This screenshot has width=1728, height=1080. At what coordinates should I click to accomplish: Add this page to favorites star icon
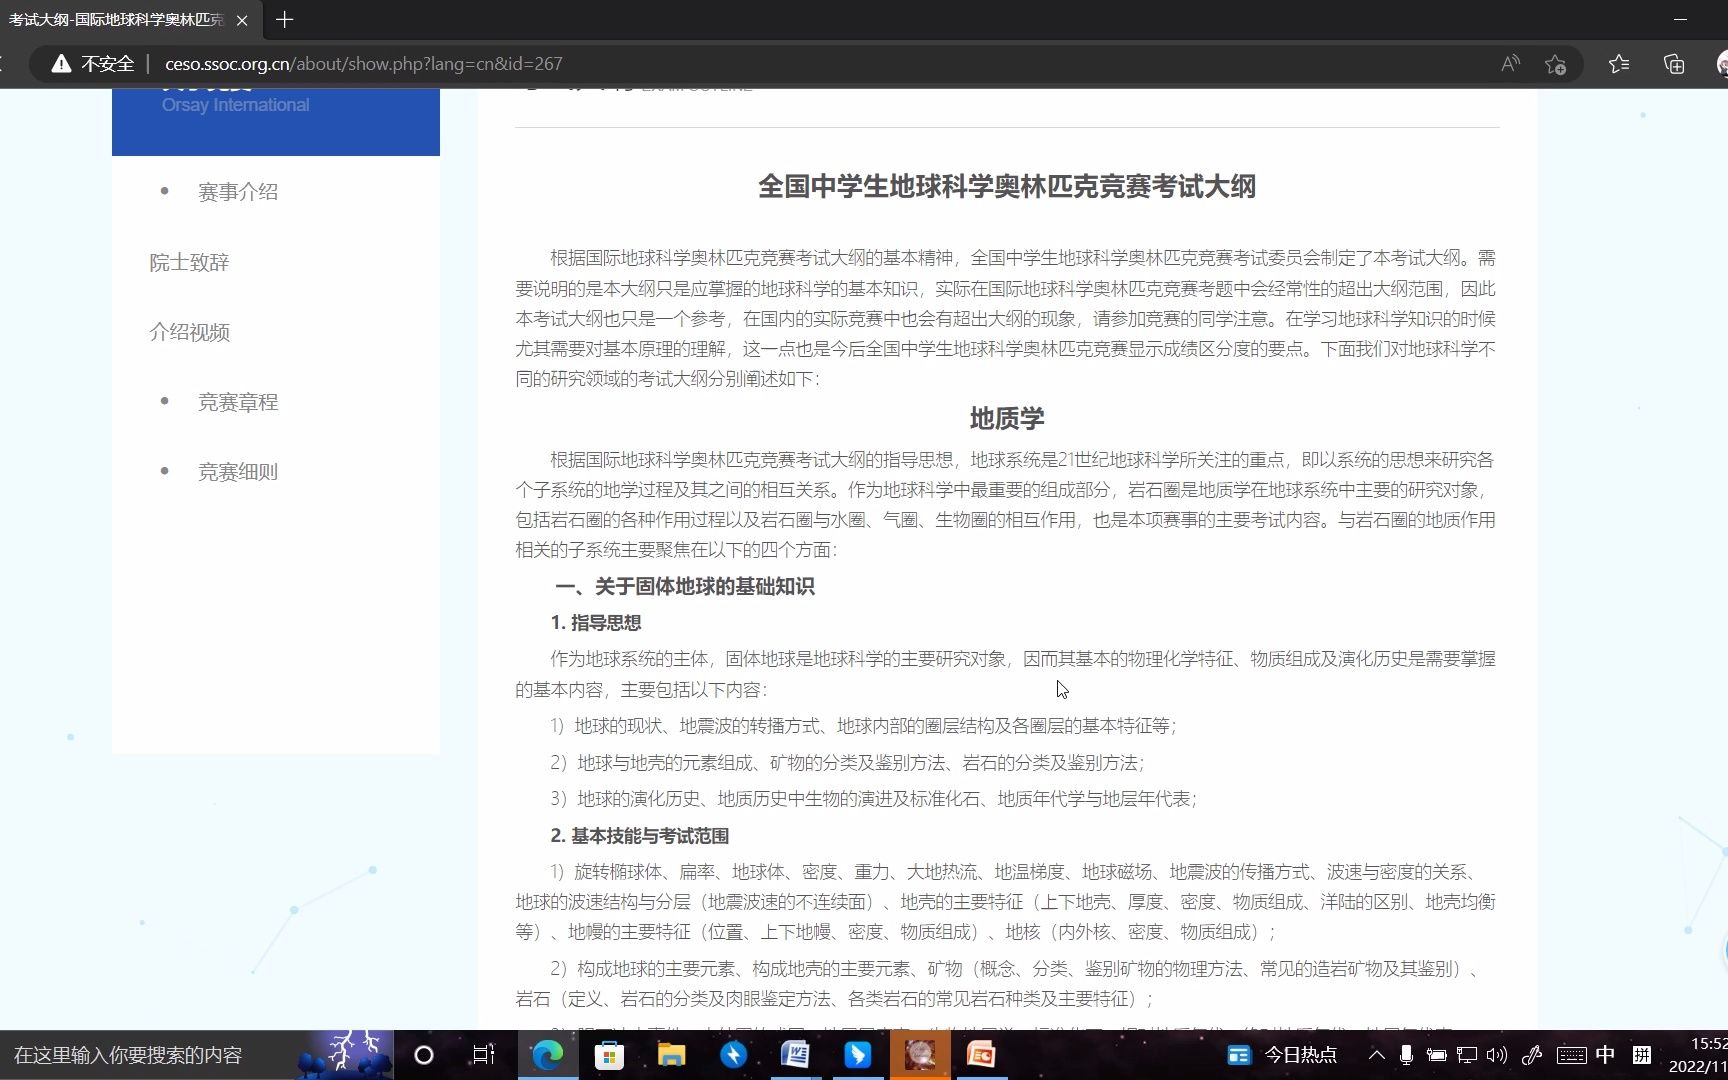pos(1555,64)
